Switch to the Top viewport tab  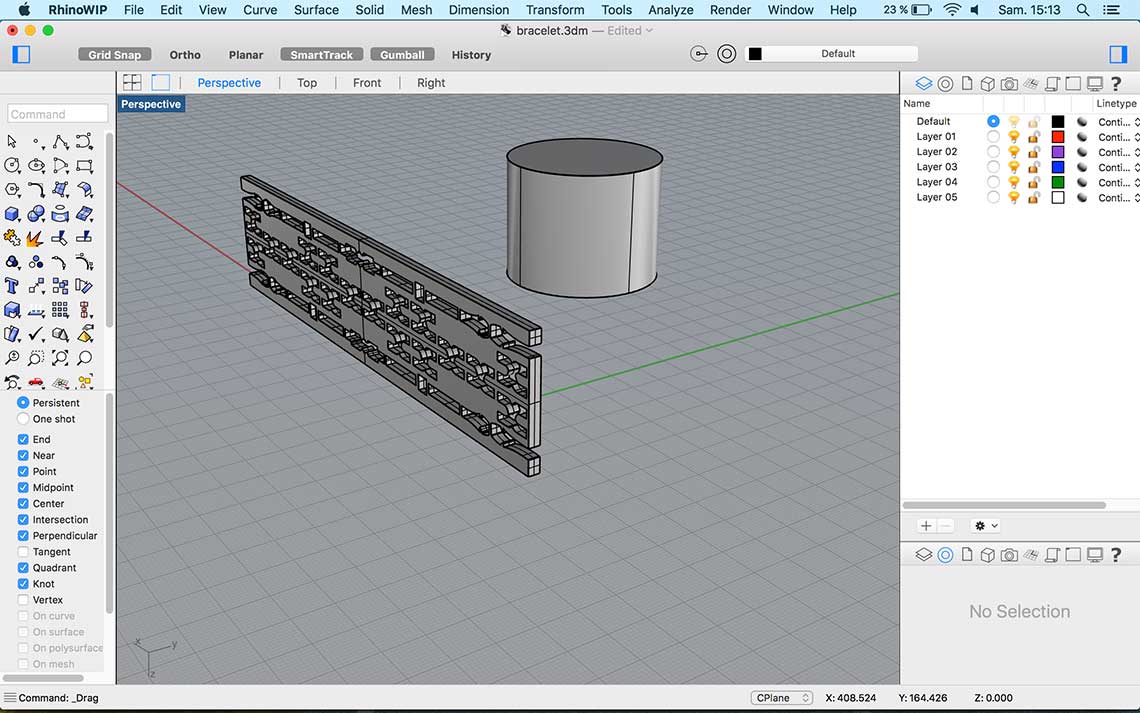click(307, 83)
